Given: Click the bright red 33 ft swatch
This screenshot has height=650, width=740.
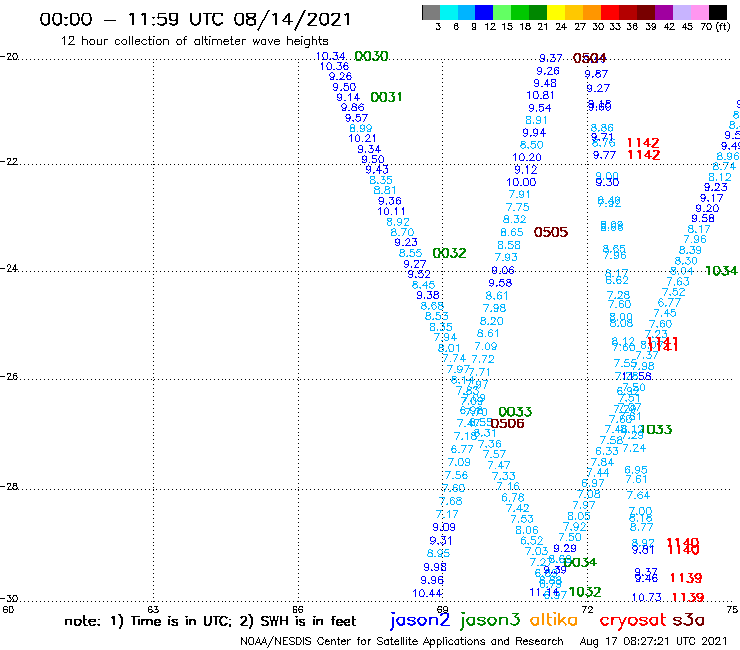Looking at the screenshot, I should tap(610, 12).
